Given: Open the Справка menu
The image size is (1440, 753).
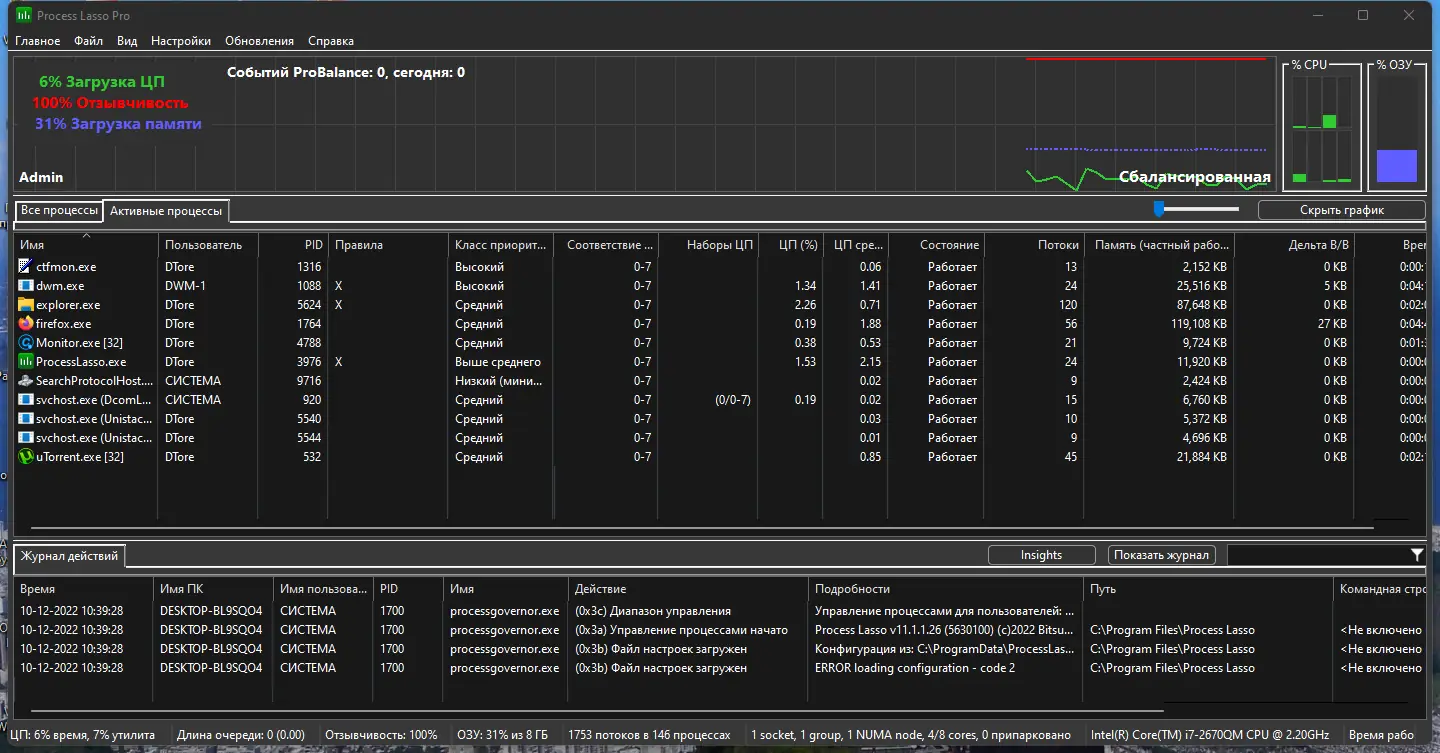Looking at the screenshot, I should tap(331, 41).
